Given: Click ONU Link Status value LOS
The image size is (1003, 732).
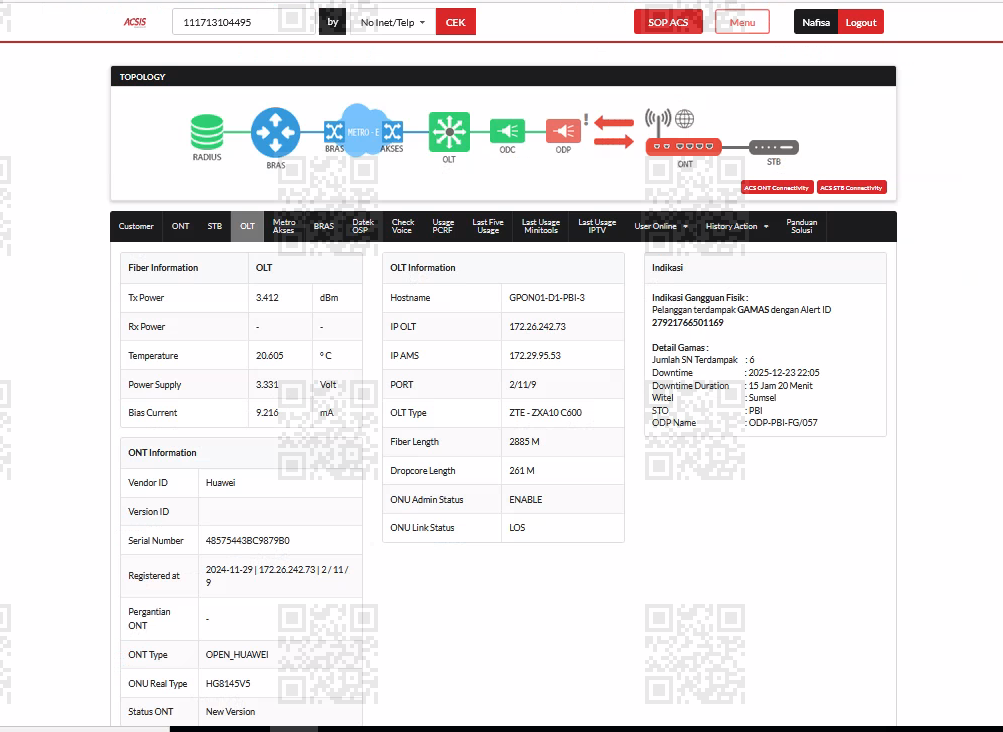Looking at the screenshot, I should 517,528.
